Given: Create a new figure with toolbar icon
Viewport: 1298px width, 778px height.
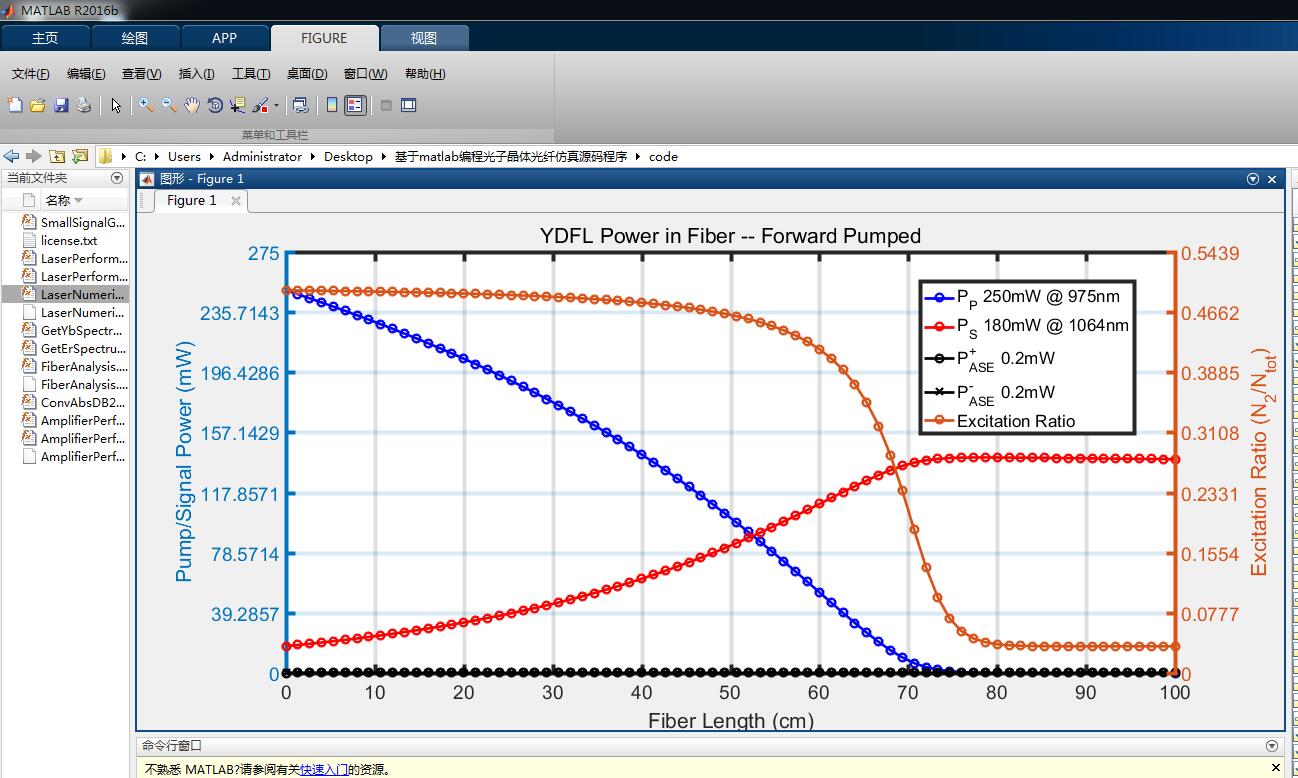Looking at the screenshot, I should [15, 105].
